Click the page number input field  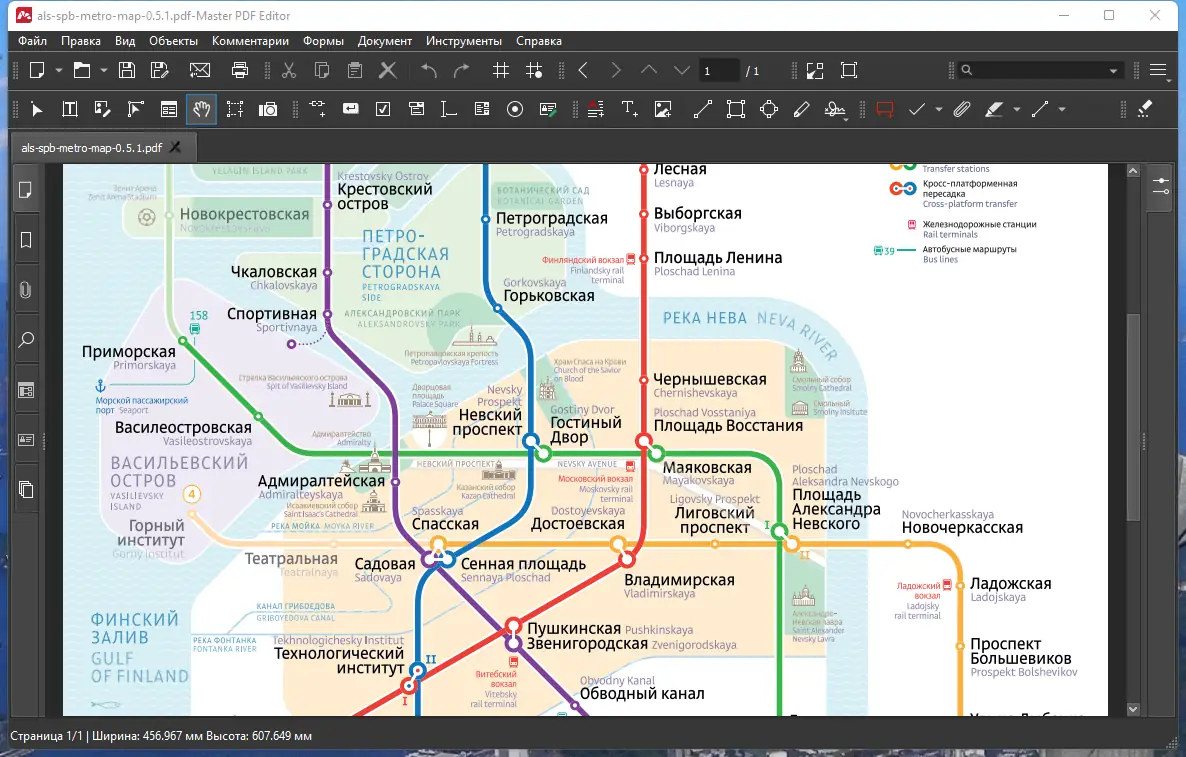(719, 70)
